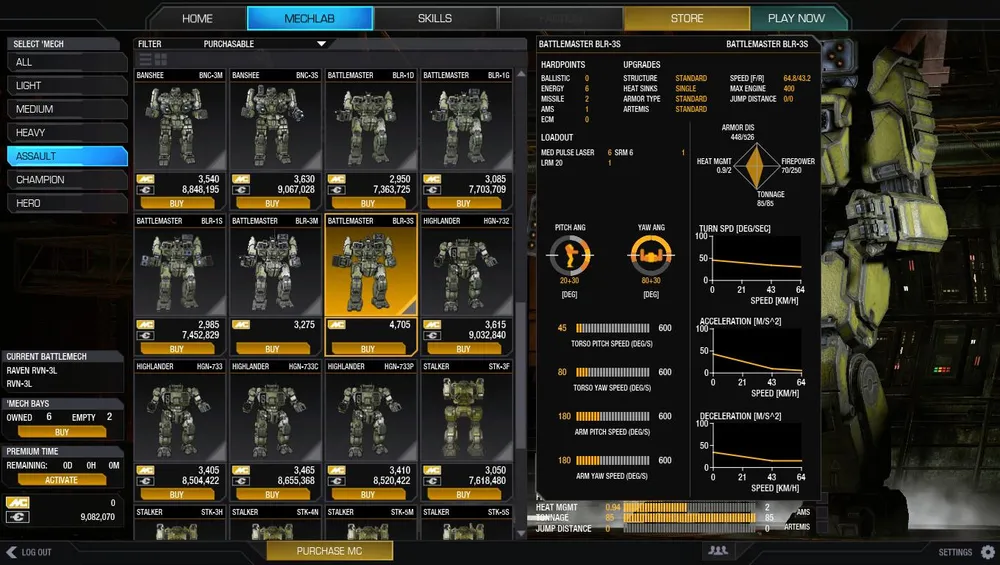The height and width of the screenshot is (565, 1000).
Task: Click Purchase MC button
Action: [x=329, y=551]
